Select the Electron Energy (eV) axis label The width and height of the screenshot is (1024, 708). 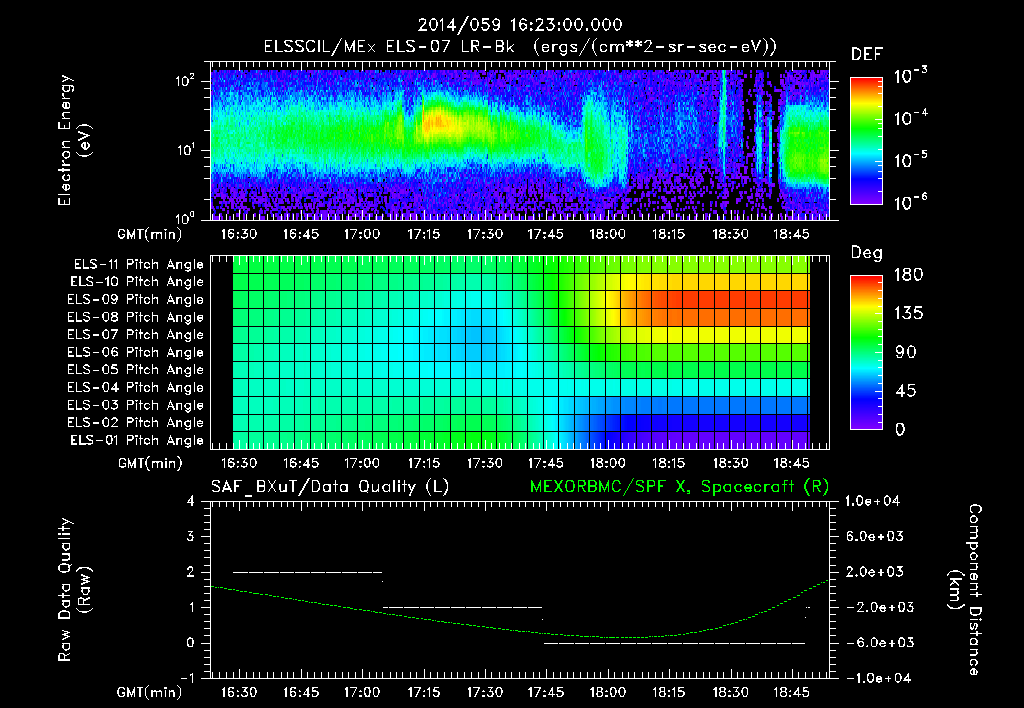74,140
